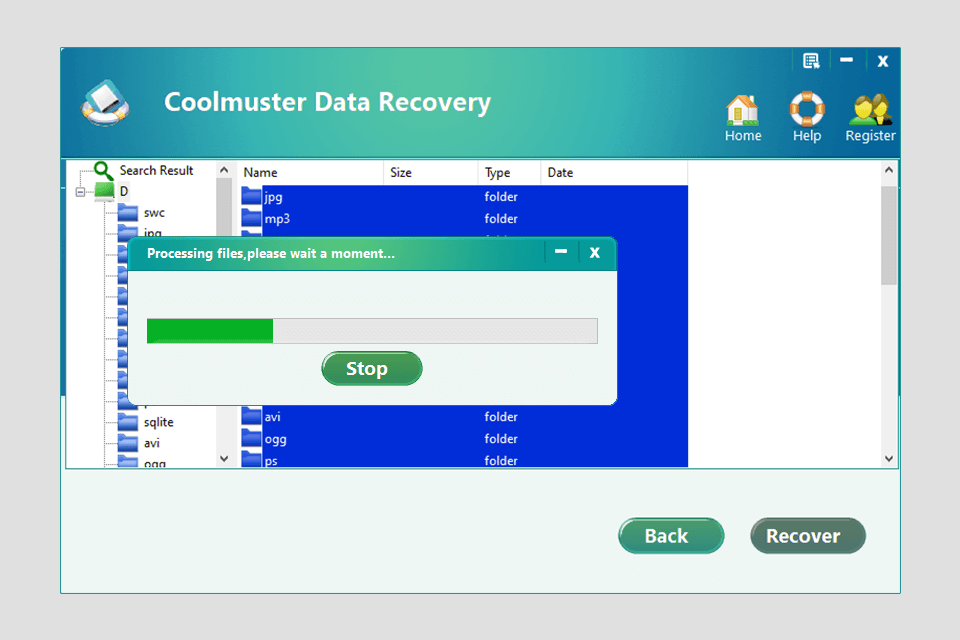Open the Home screen via house icon

[742, 105]
